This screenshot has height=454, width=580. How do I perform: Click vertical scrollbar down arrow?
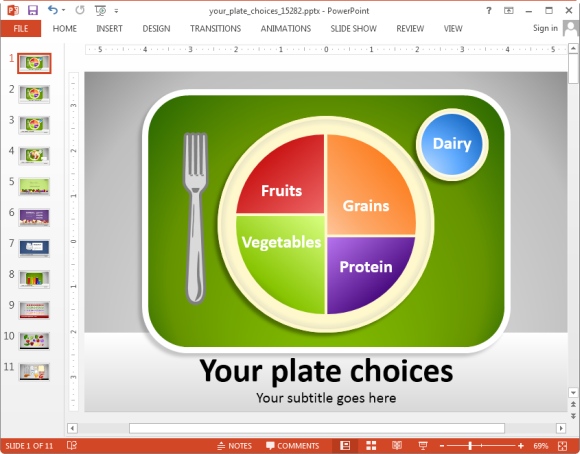tap(573, 393)
